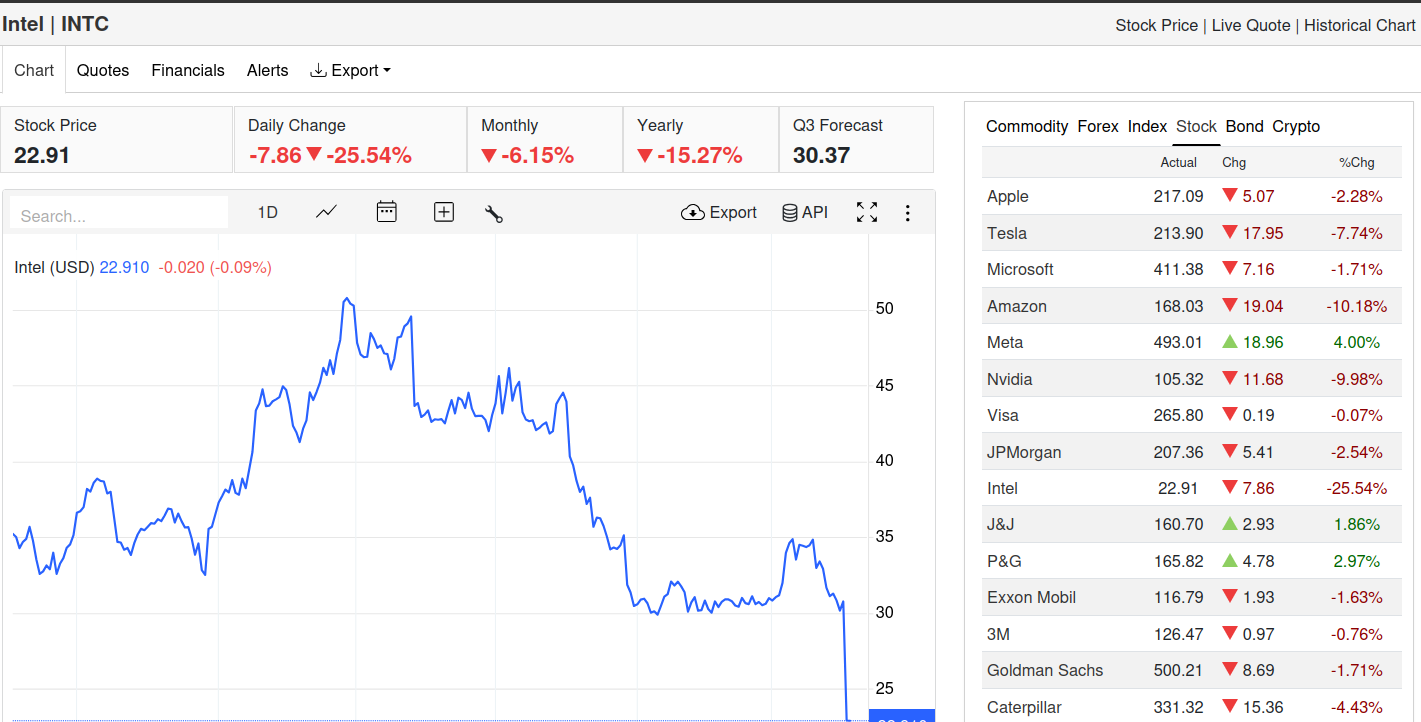Click the Live Quote header link
The height and width of the screenshot is (722, 1421).
coord(1251,25)
